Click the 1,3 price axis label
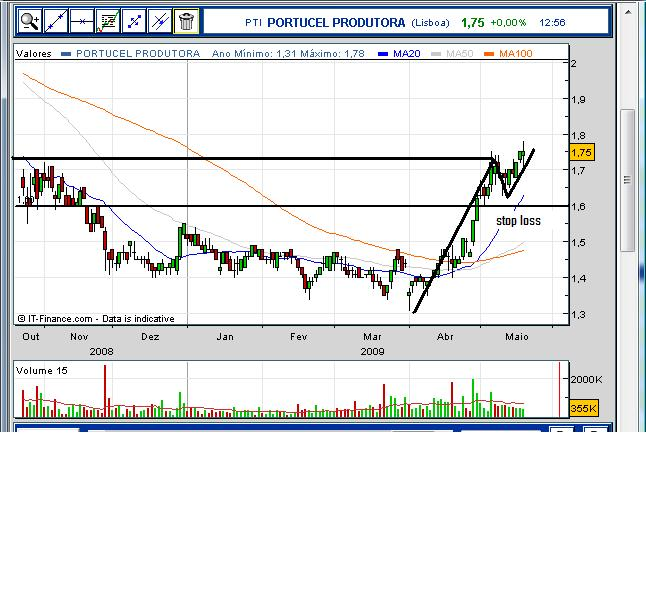This screenshot has height=601, width=646. (578, 314)
